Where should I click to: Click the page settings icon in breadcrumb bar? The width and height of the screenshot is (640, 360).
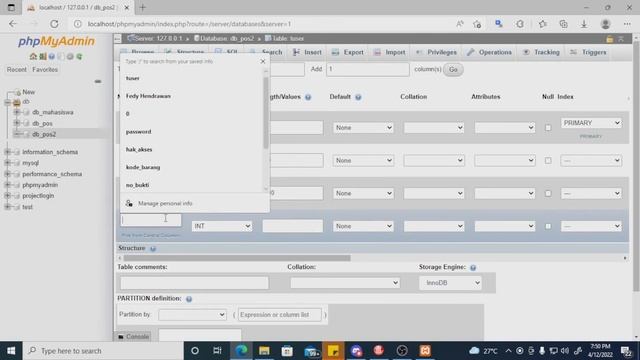tap(609, 39)
